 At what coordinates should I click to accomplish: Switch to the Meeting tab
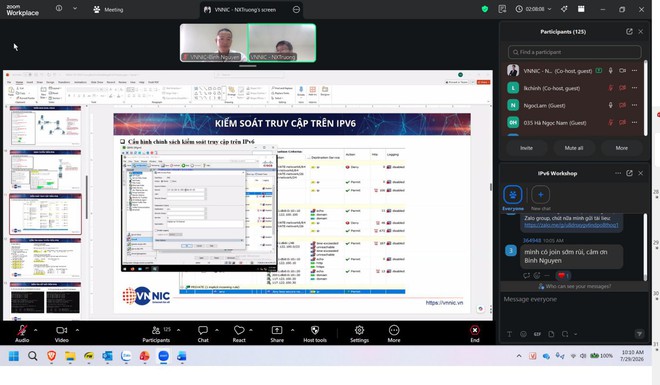108,9
